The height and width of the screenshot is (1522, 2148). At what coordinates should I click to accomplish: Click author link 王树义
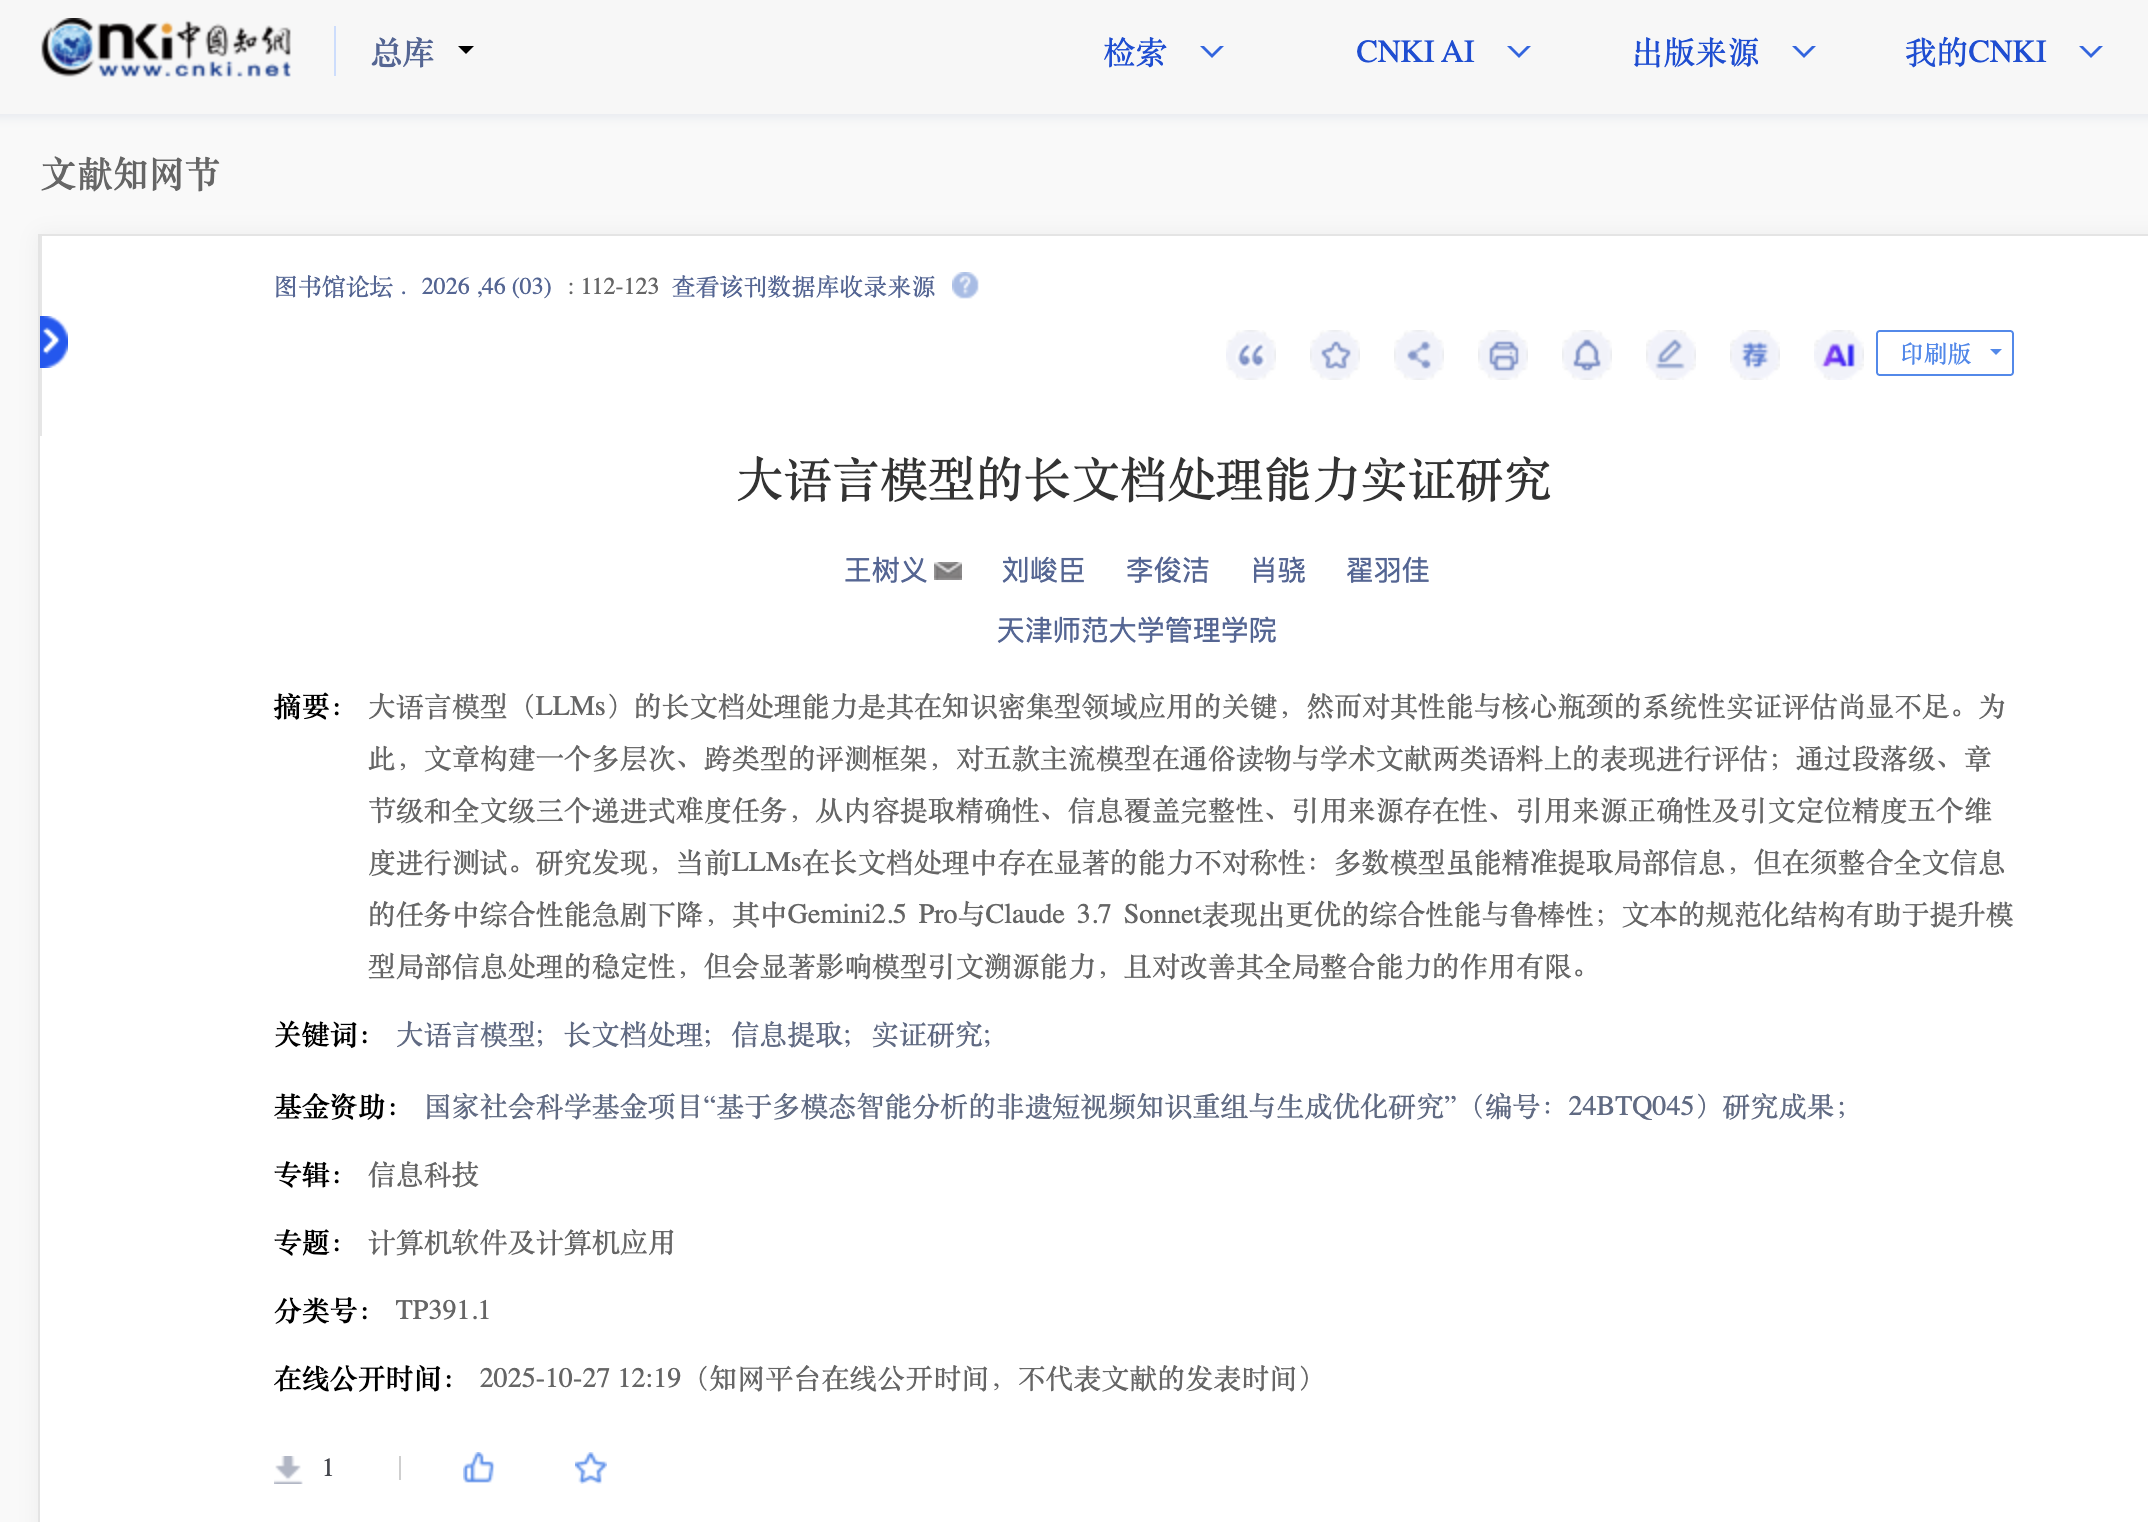[885, 570]
